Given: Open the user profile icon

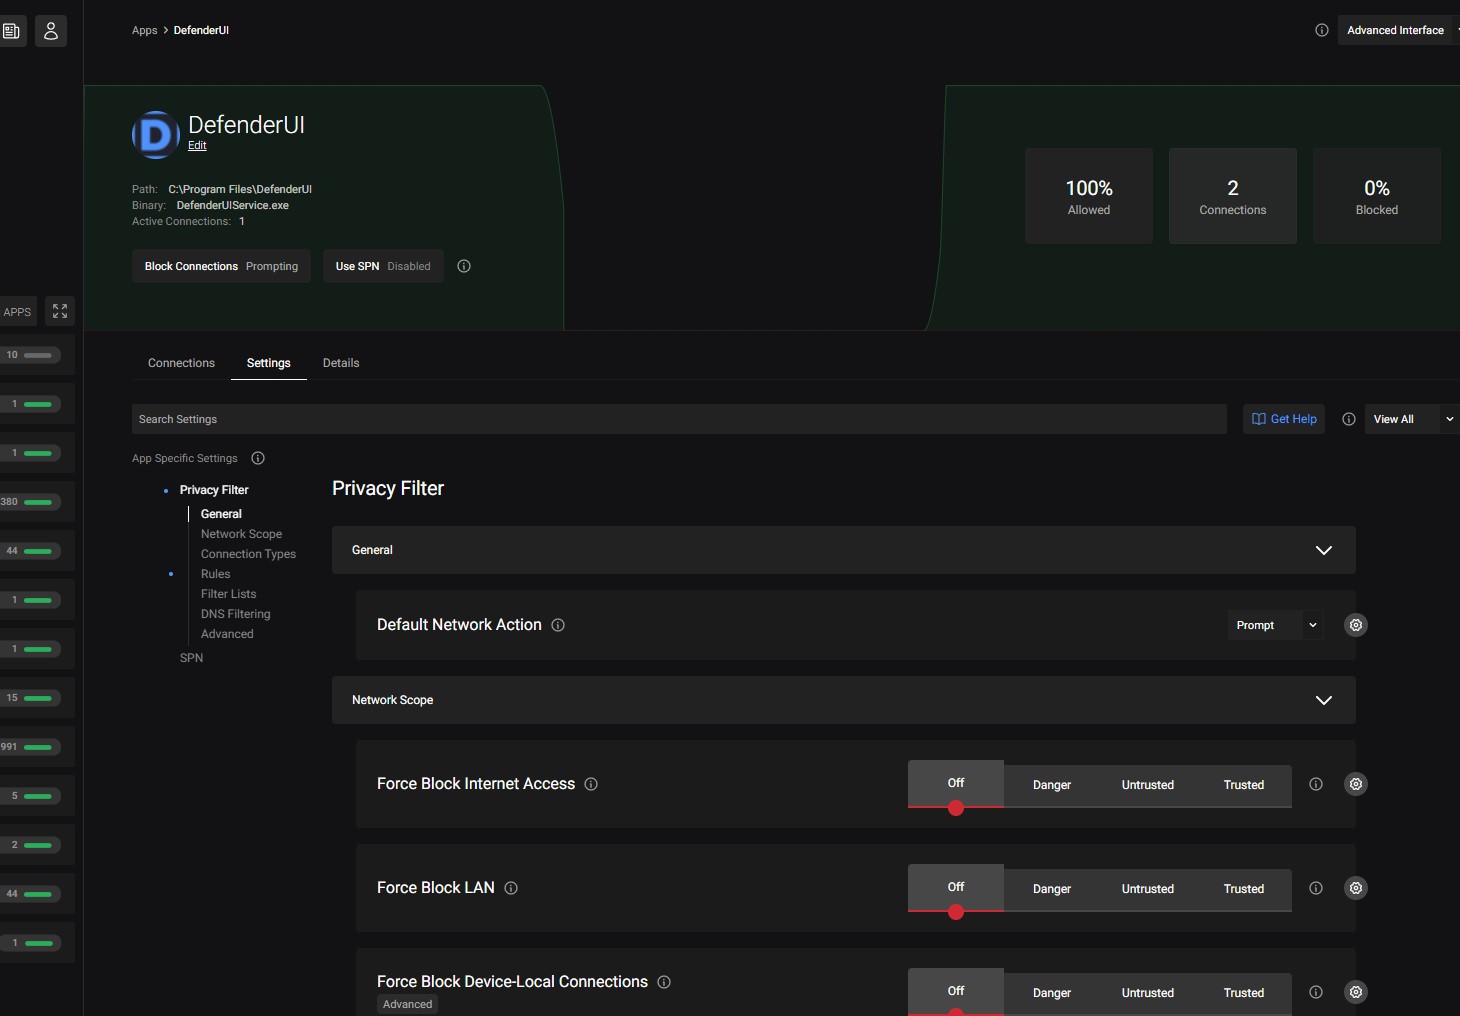Looking at the screenshot, I should pyautogui.click(x=51, y=31).
